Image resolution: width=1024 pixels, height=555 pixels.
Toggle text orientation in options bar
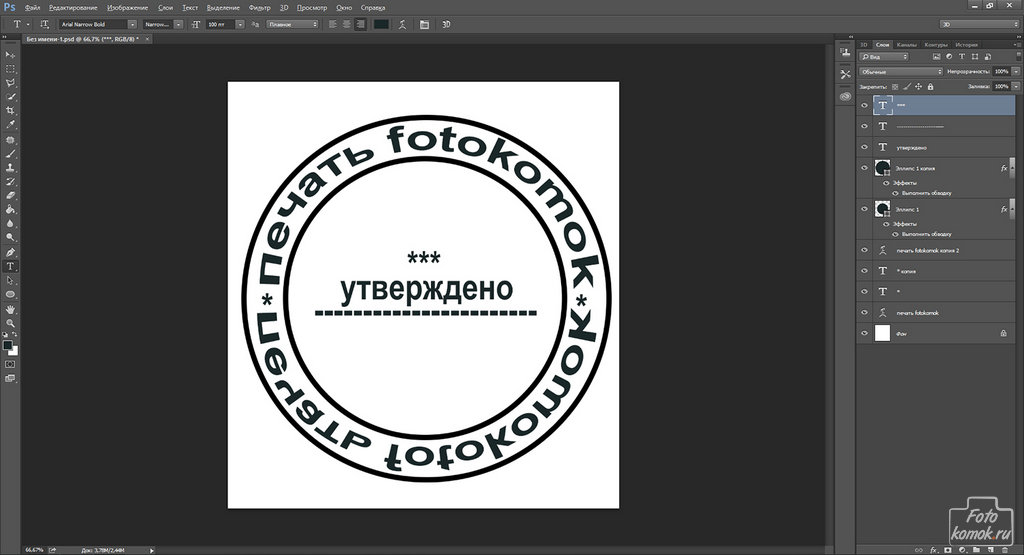pos(44,24)
